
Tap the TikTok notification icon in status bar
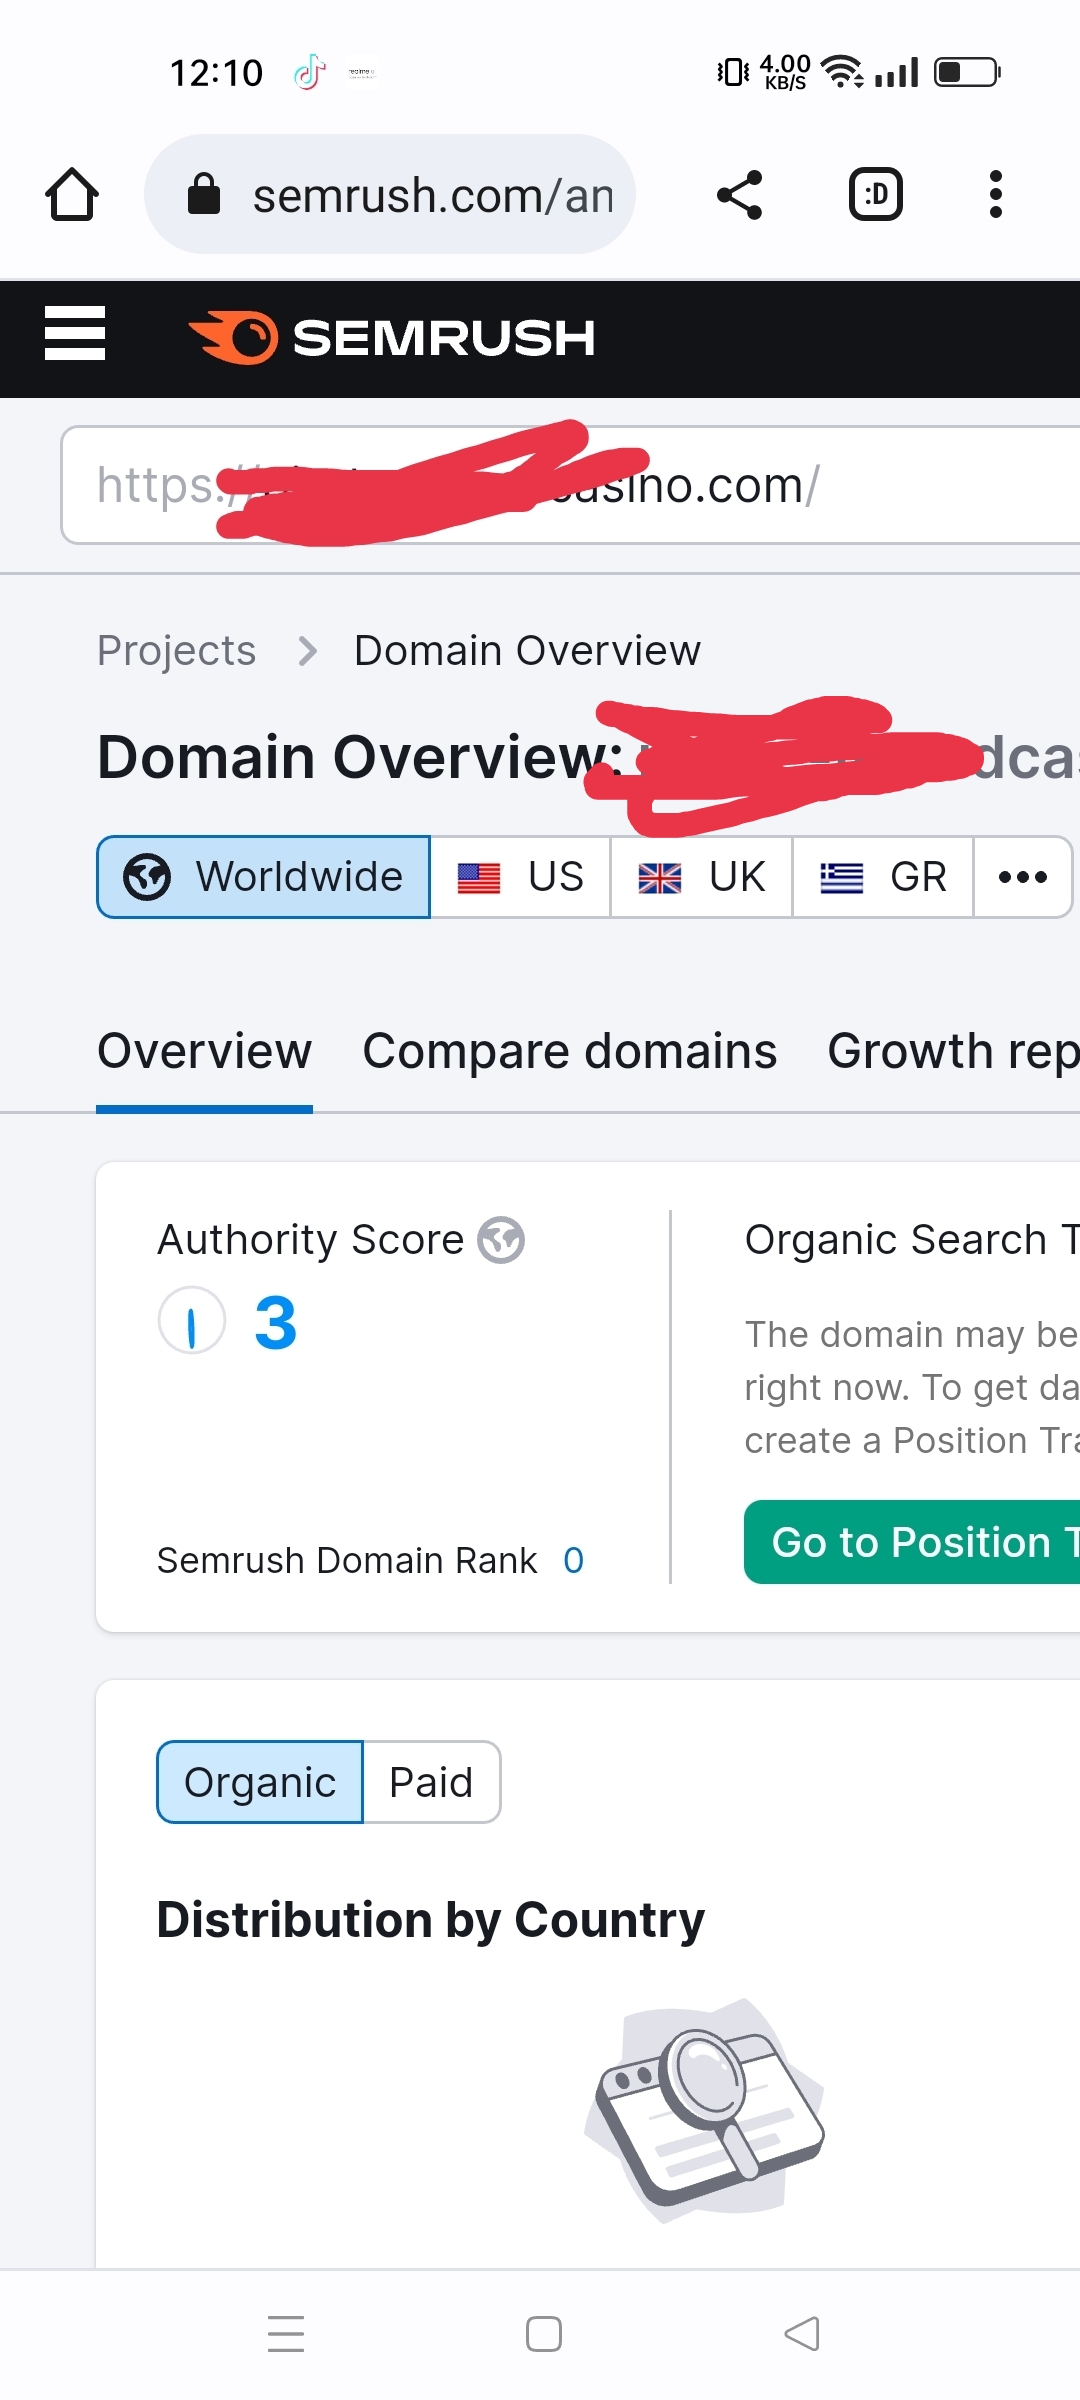click(x=310, y=72)
